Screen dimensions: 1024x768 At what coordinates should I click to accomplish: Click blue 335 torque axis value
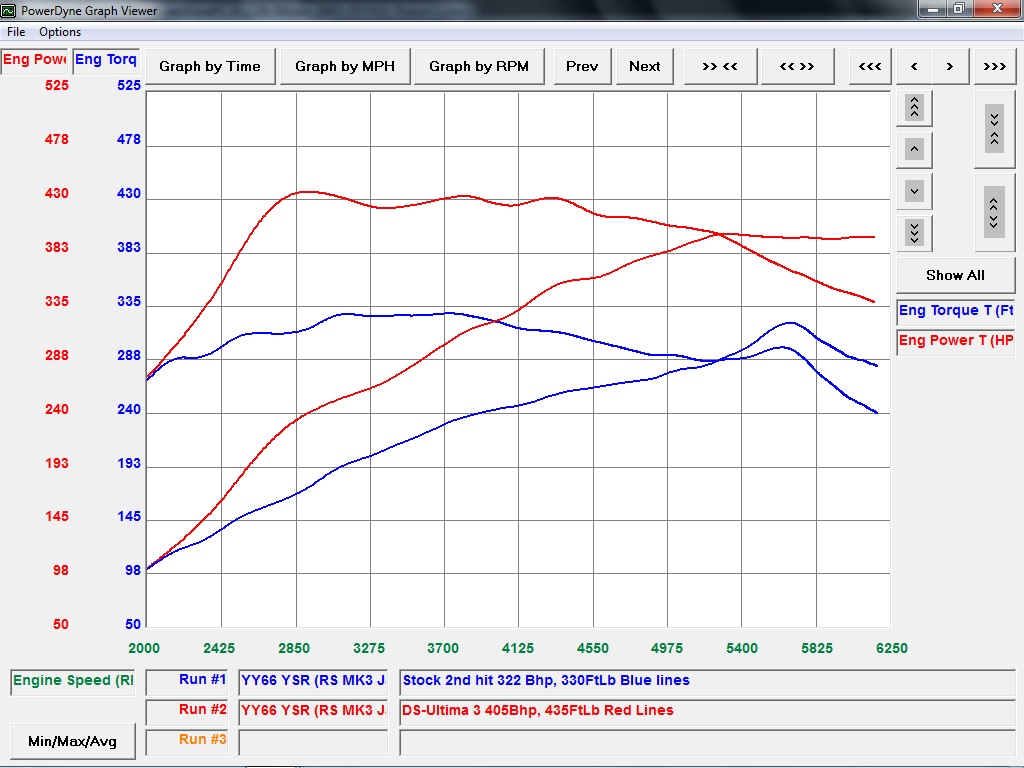click(x=129, y=302)
